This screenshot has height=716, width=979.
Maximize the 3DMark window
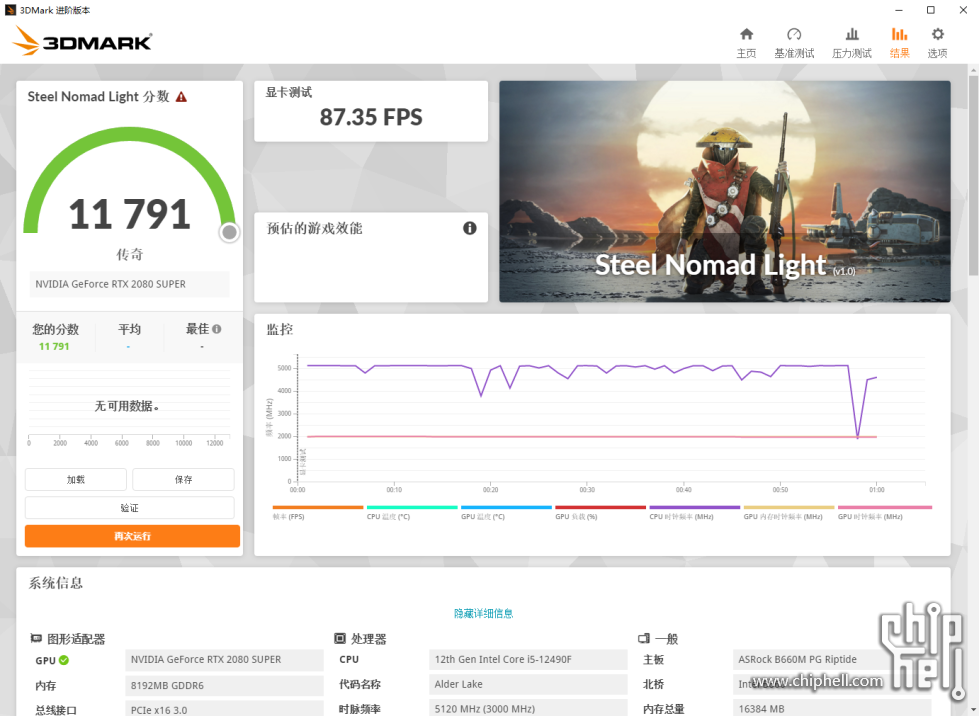click(930, 10)
